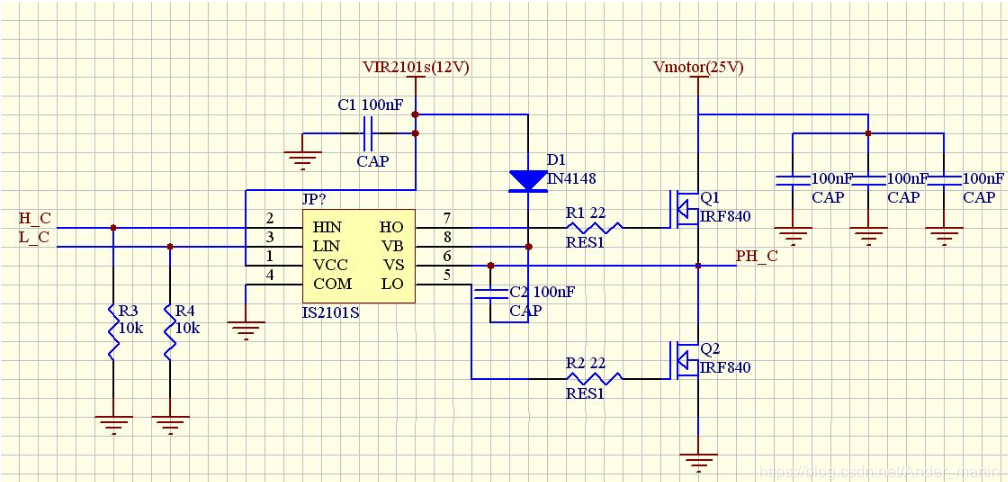Click the R1 22 ohm resistor symbol

pos(594,227)
